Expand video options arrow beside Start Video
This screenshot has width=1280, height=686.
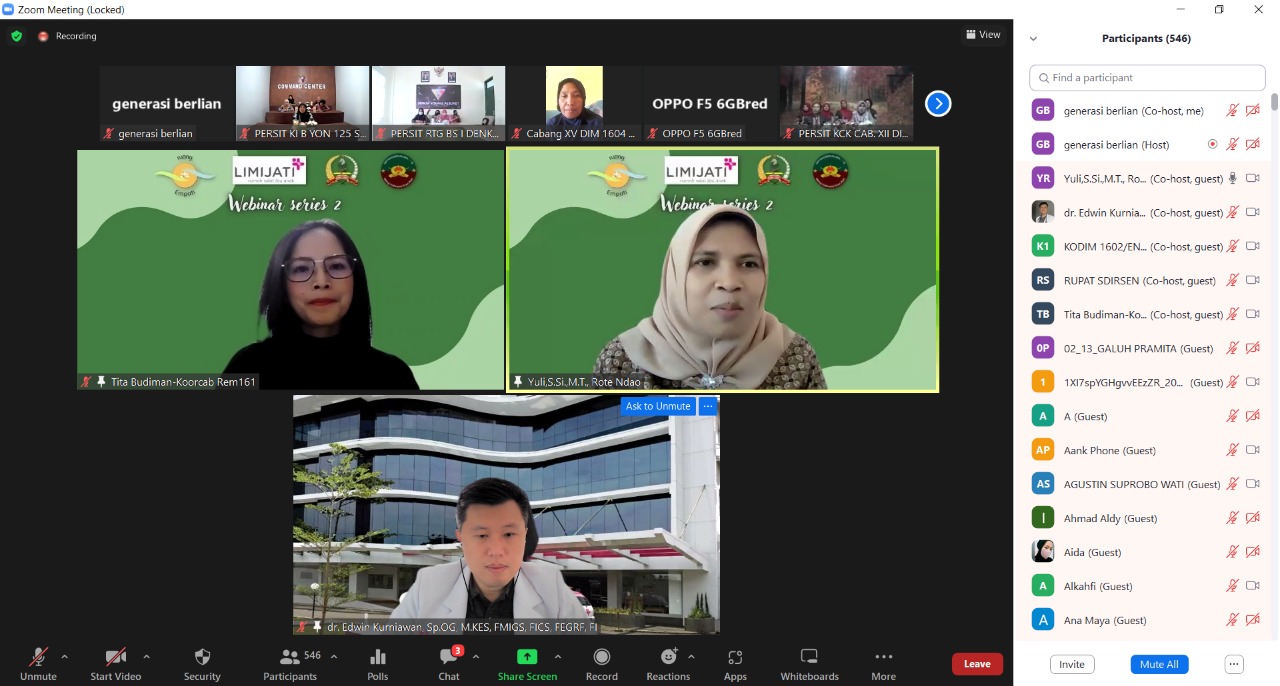146,657
